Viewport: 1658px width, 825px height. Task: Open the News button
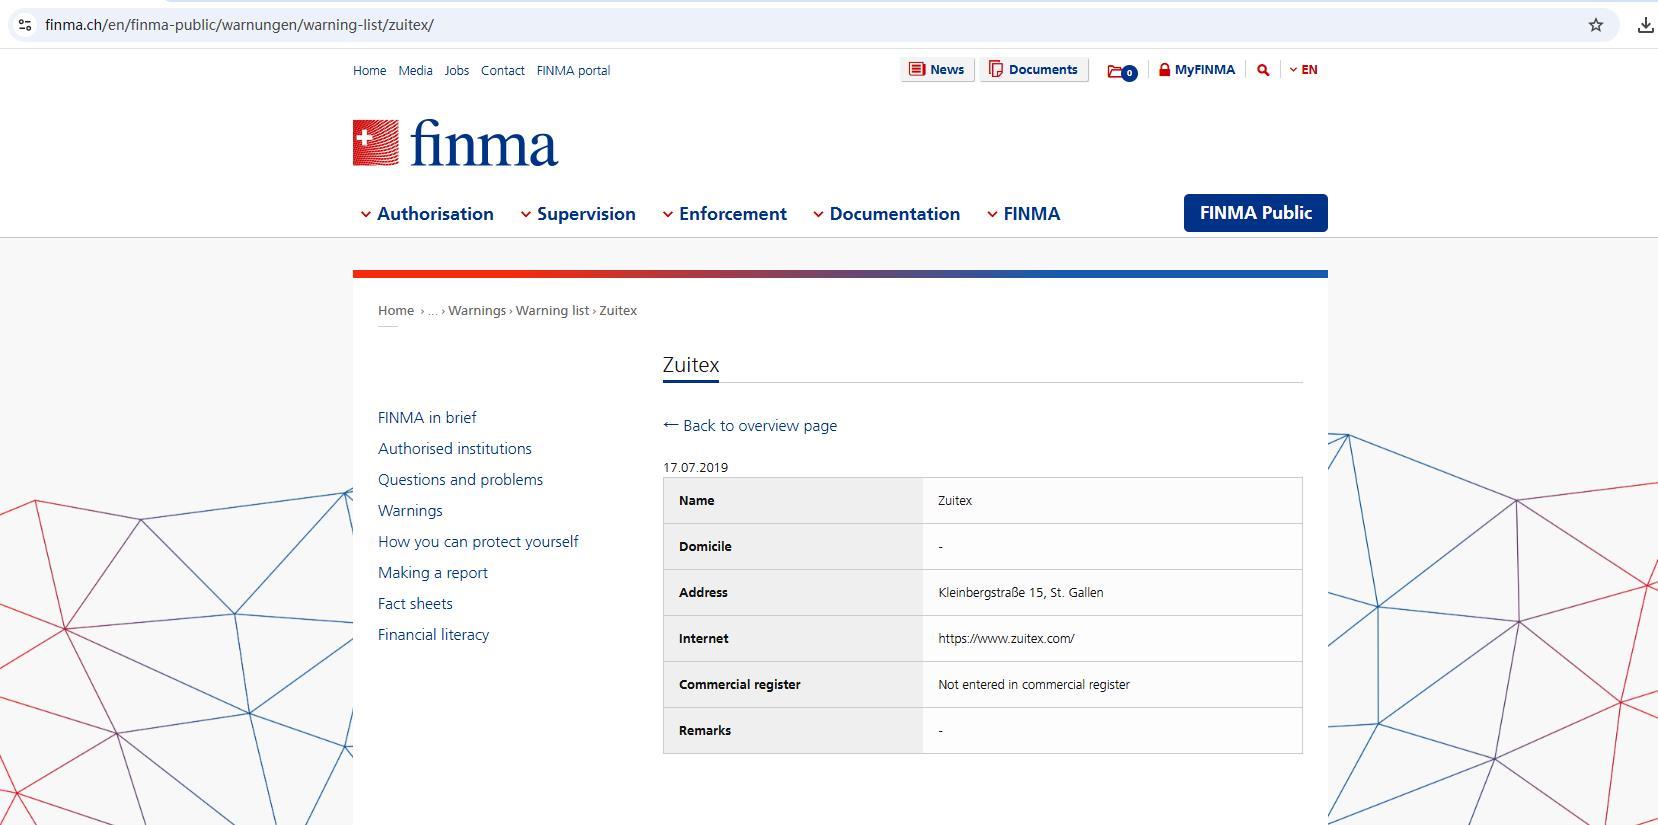click(937, 70)
